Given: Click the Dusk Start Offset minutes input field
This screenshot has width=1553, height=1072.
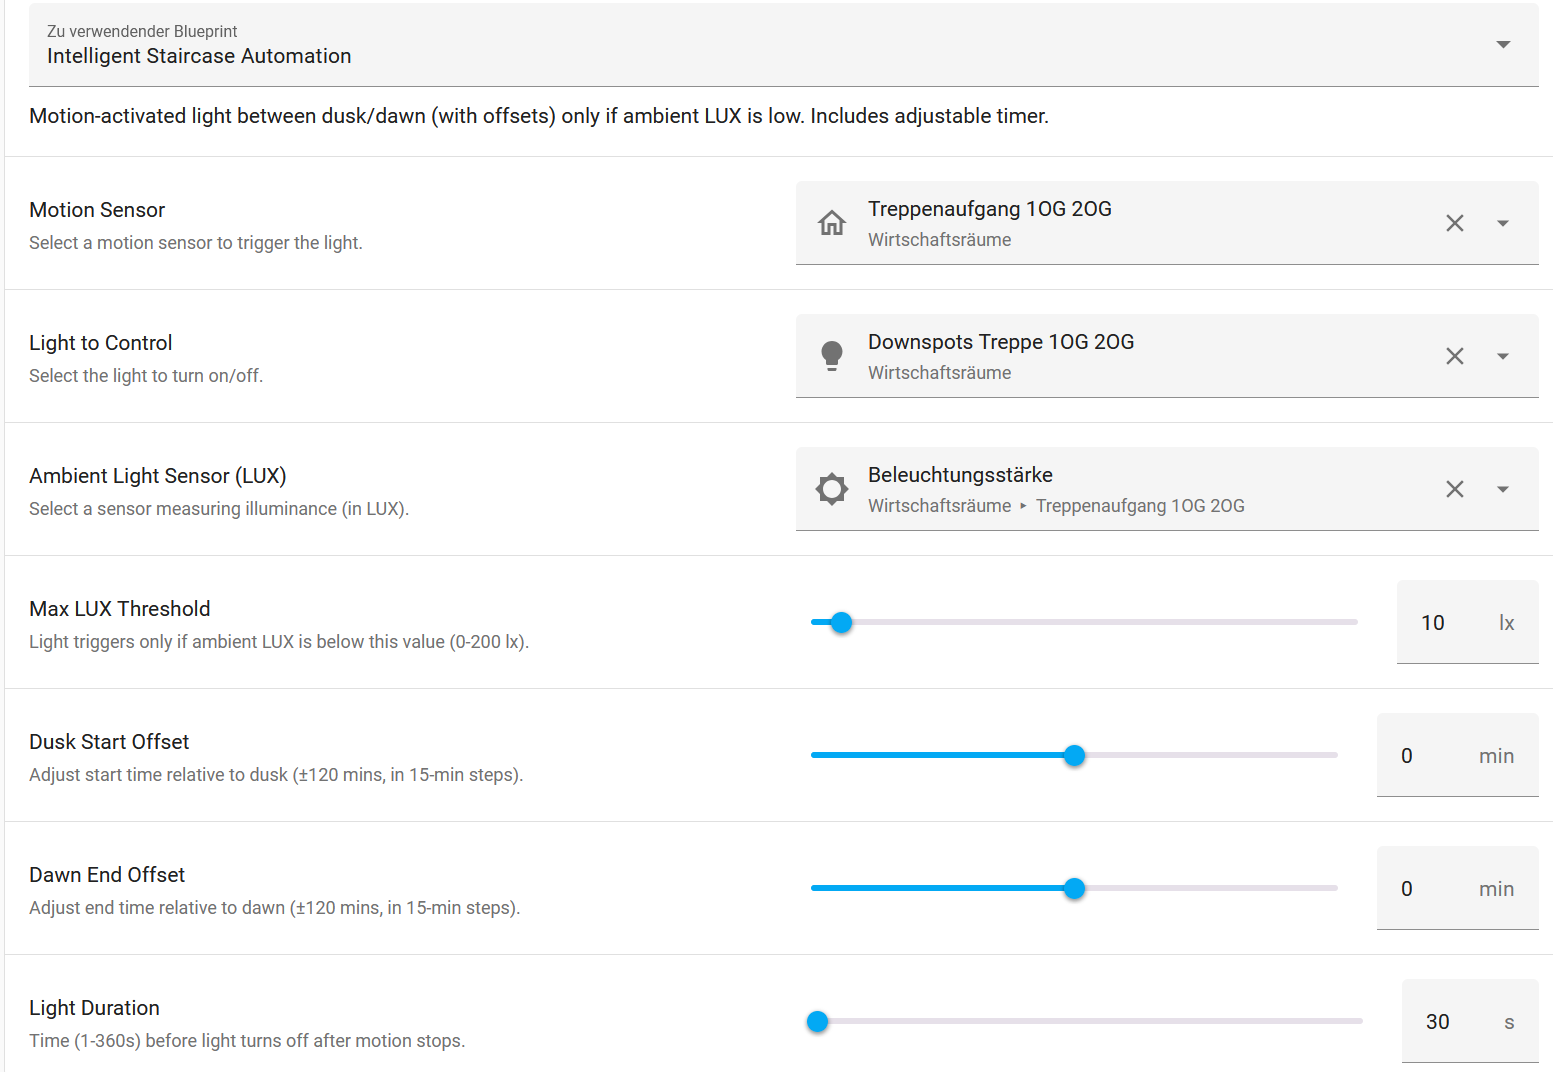Looking at the screenshot, I should (x=1457, y=755).
